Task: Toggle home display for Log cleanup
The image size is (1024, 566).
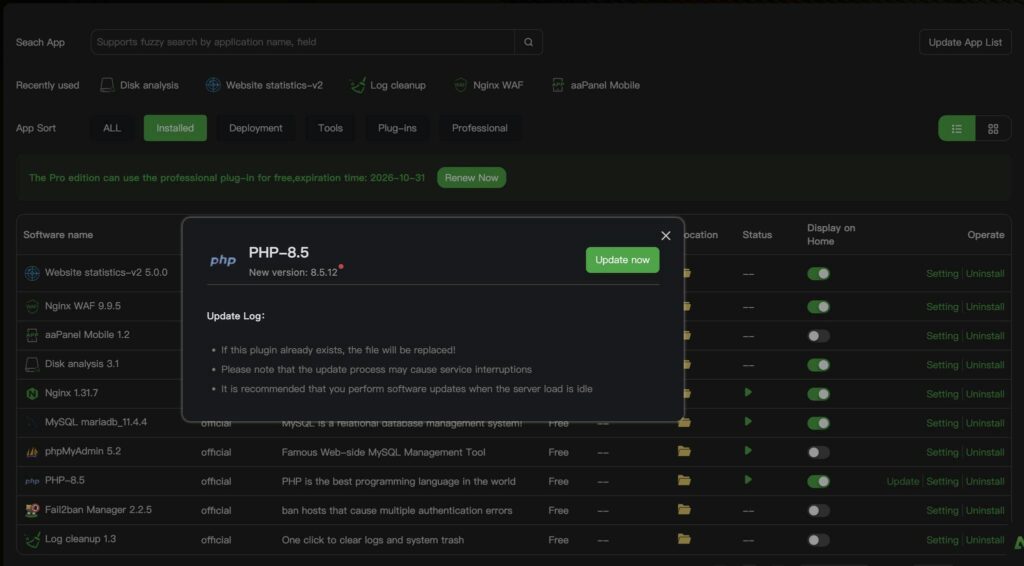Action: (818, 540)
